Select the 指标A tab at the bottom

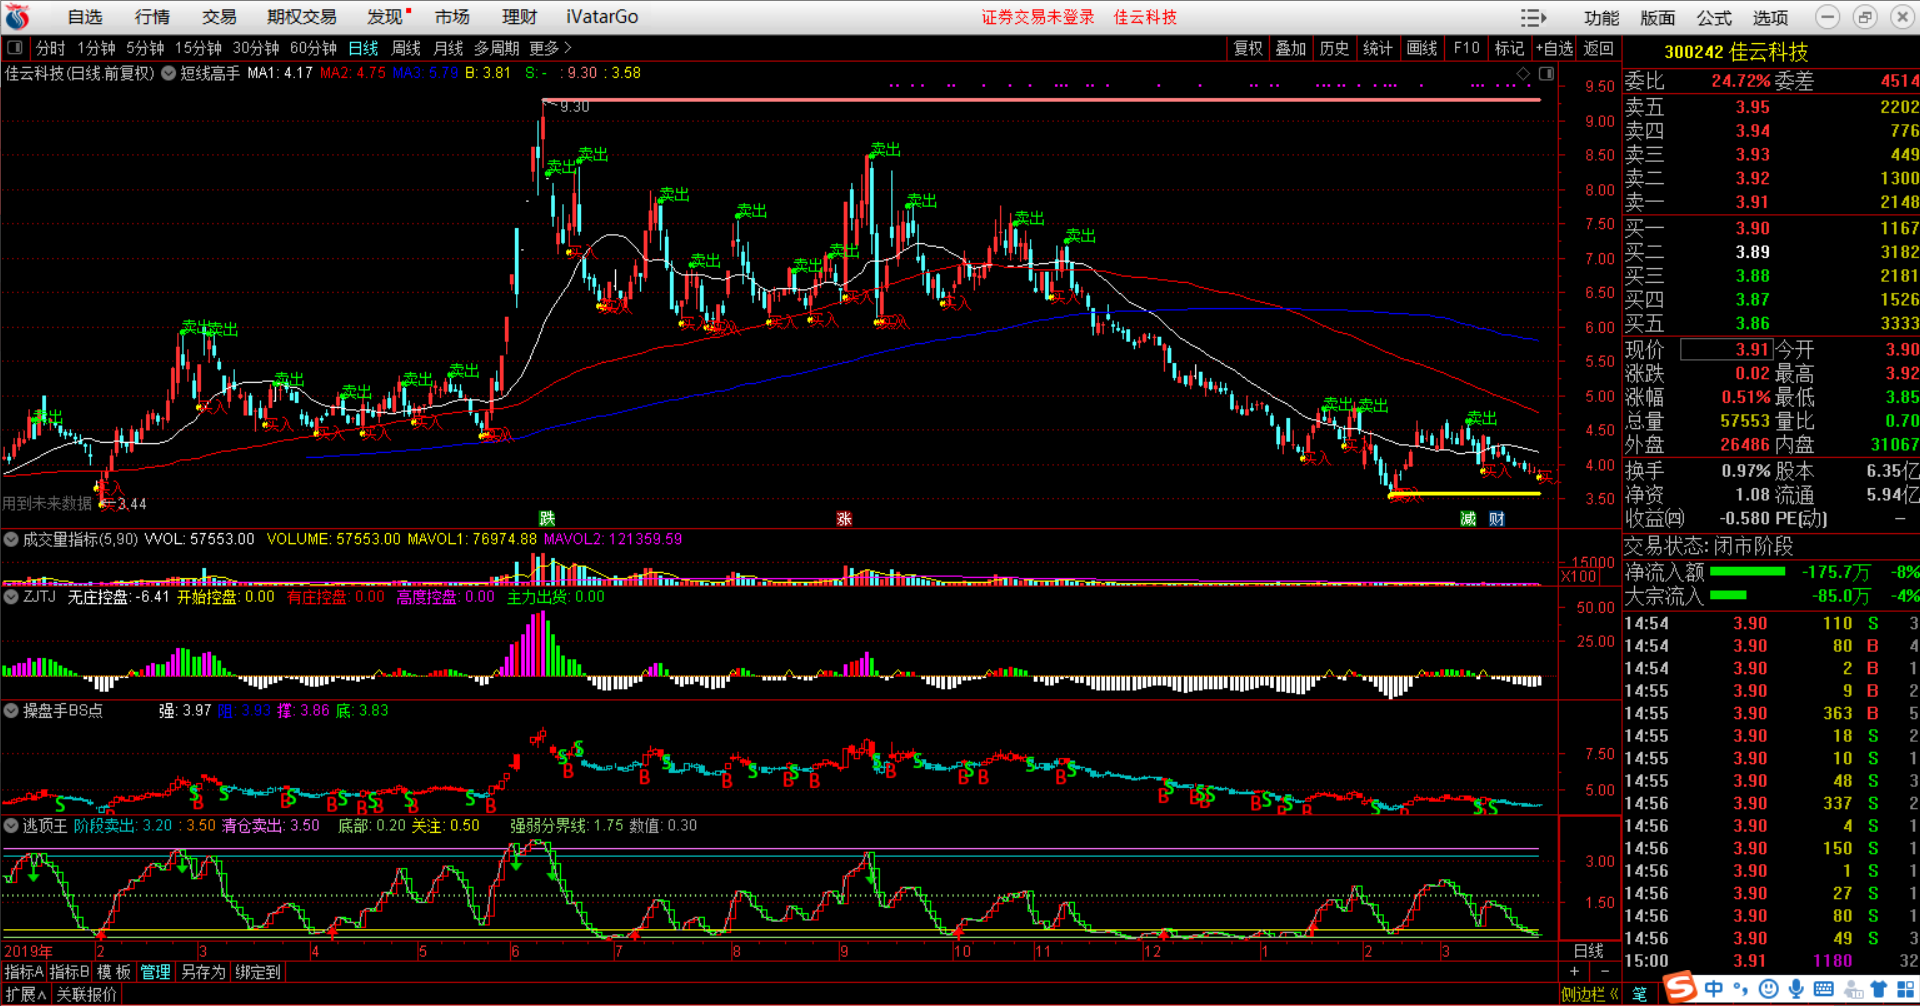click(24, 972)
